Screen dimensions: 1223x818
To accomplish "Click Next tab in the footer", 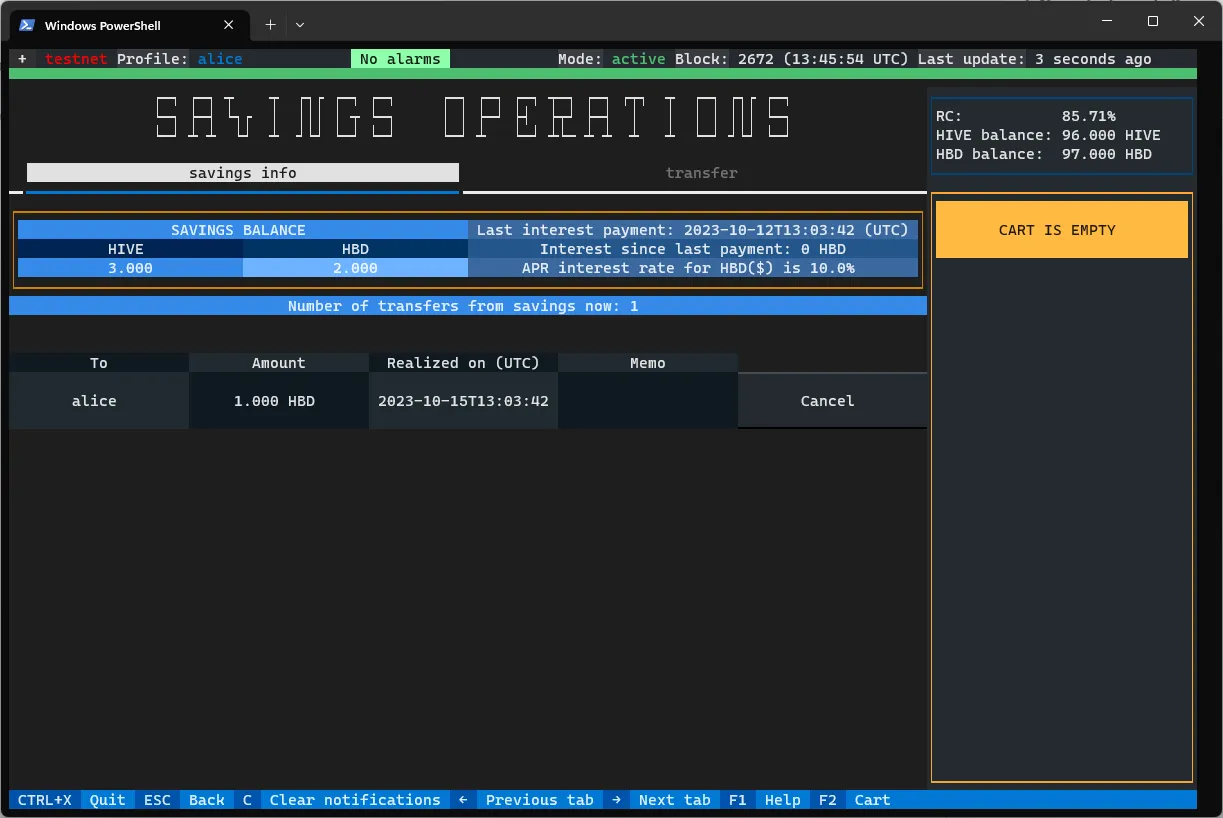I will [x=675, y=800].
